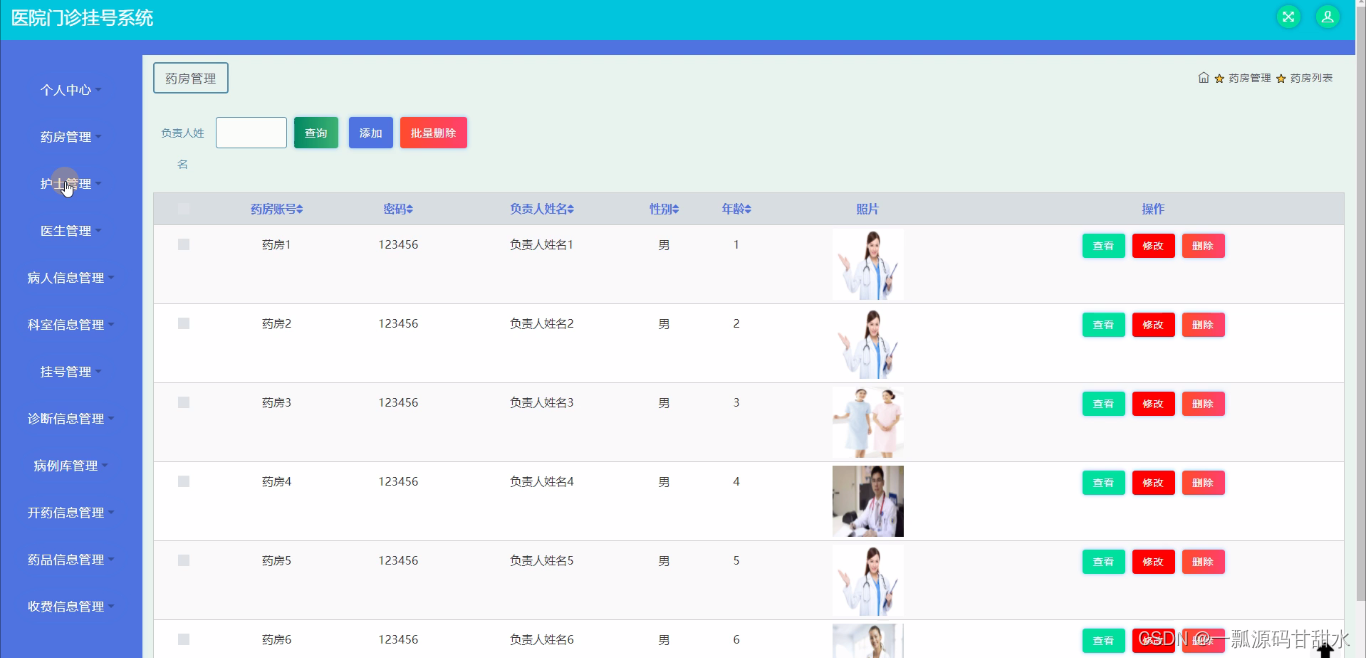Check the row checkbox for 药房5
1366x658 pixels.
pyautogui.click(x=184, y=560)
